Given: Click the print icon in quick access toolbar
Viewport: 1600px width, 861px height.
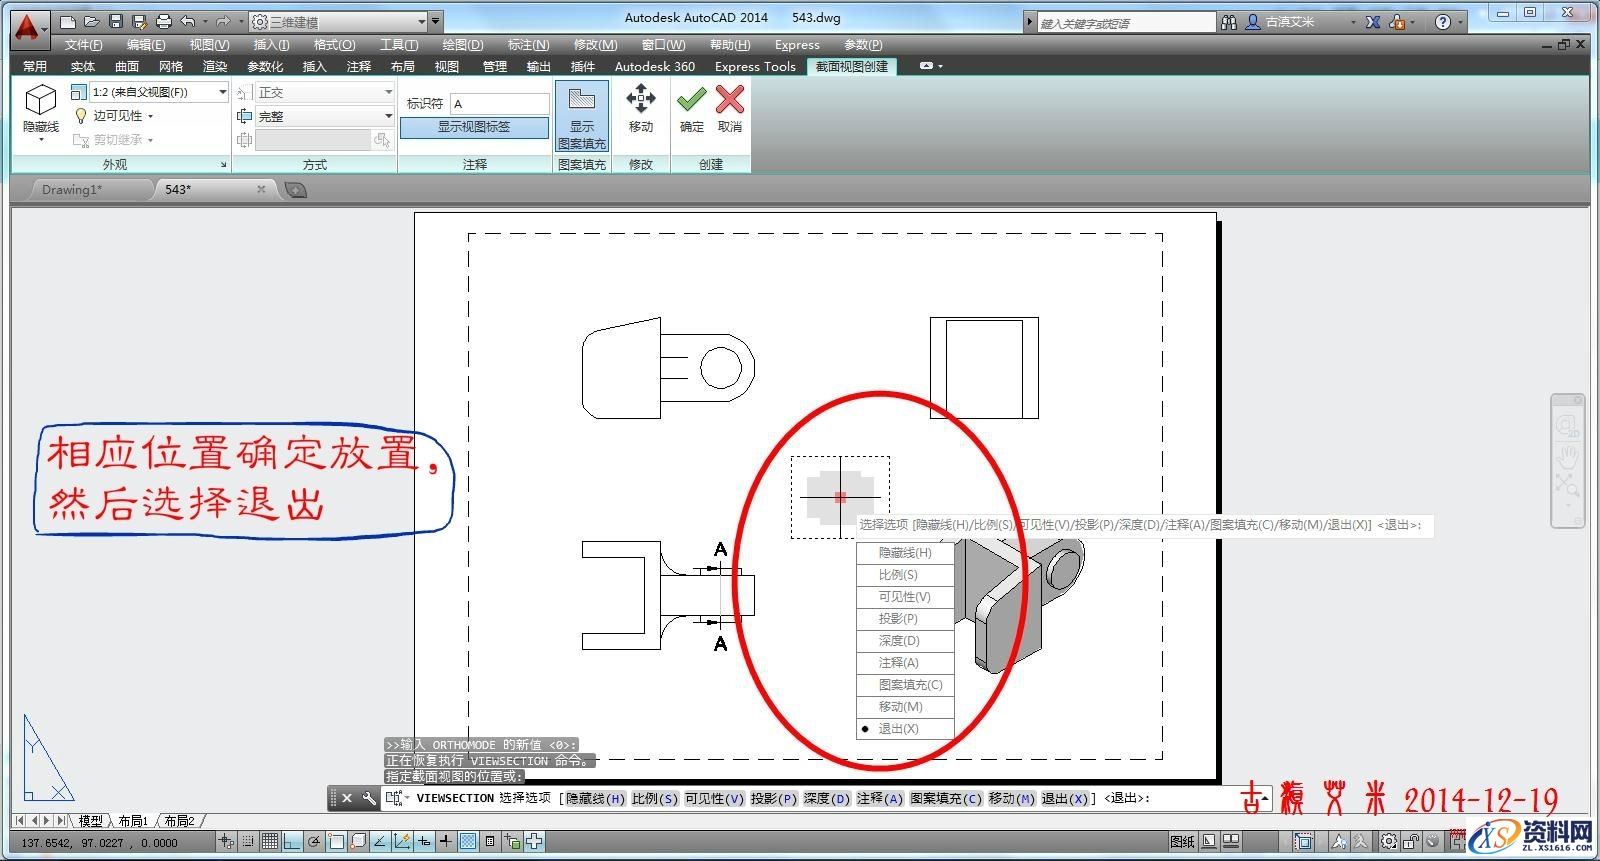Looking at the screenshot, I should coord(164,21).
